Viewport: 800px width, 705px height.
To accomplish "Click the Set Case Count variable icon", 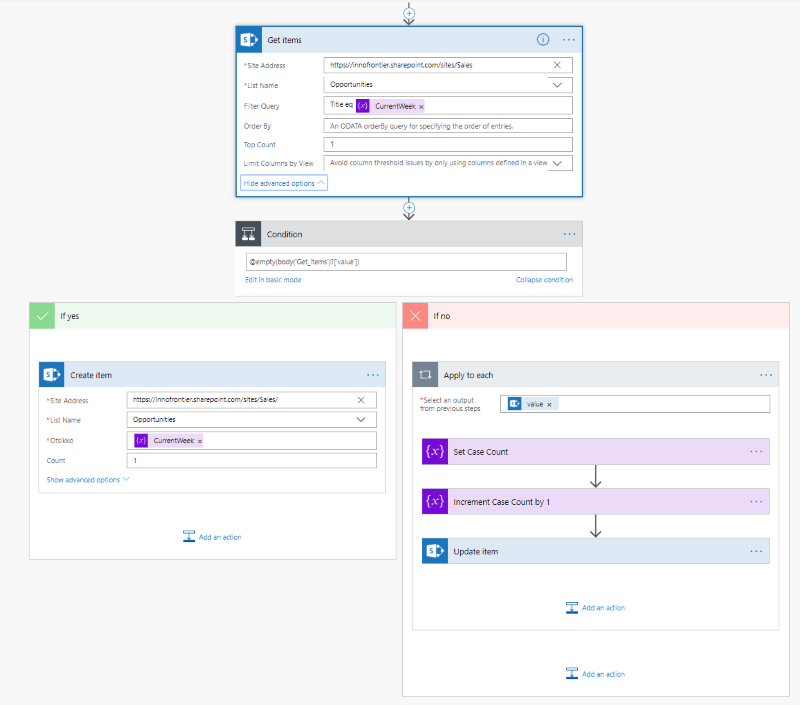I will tap(434, 452).
